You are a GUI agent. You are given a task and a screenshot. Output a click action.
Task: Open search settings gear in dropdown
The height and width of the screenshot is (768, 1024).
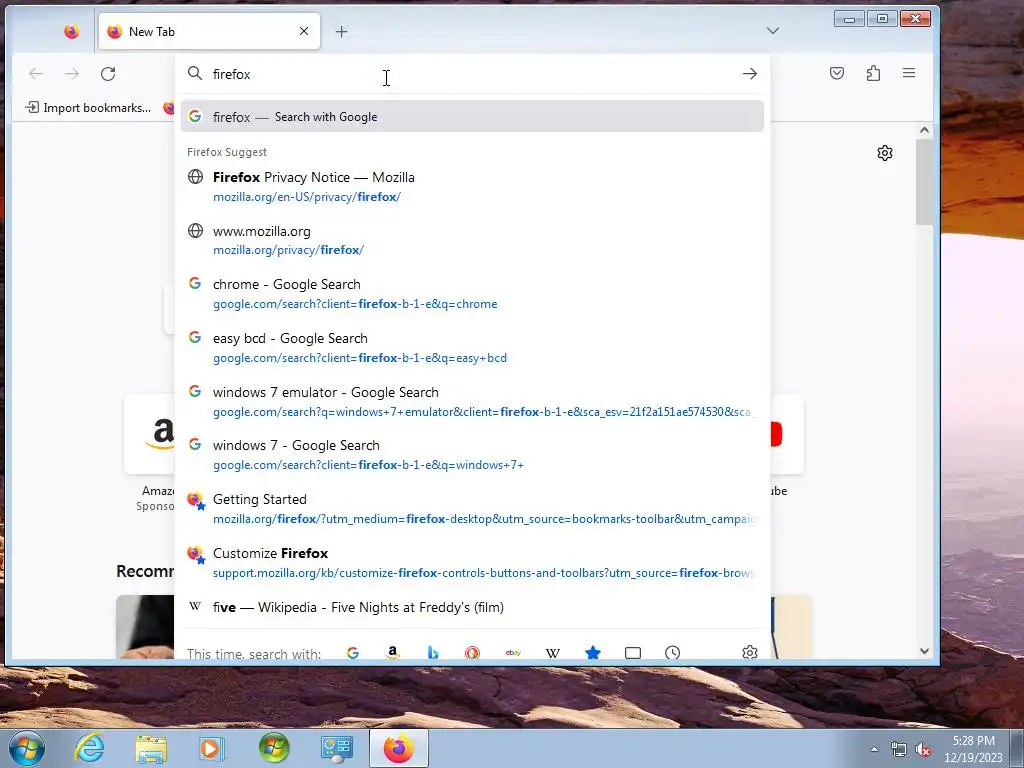750,652
